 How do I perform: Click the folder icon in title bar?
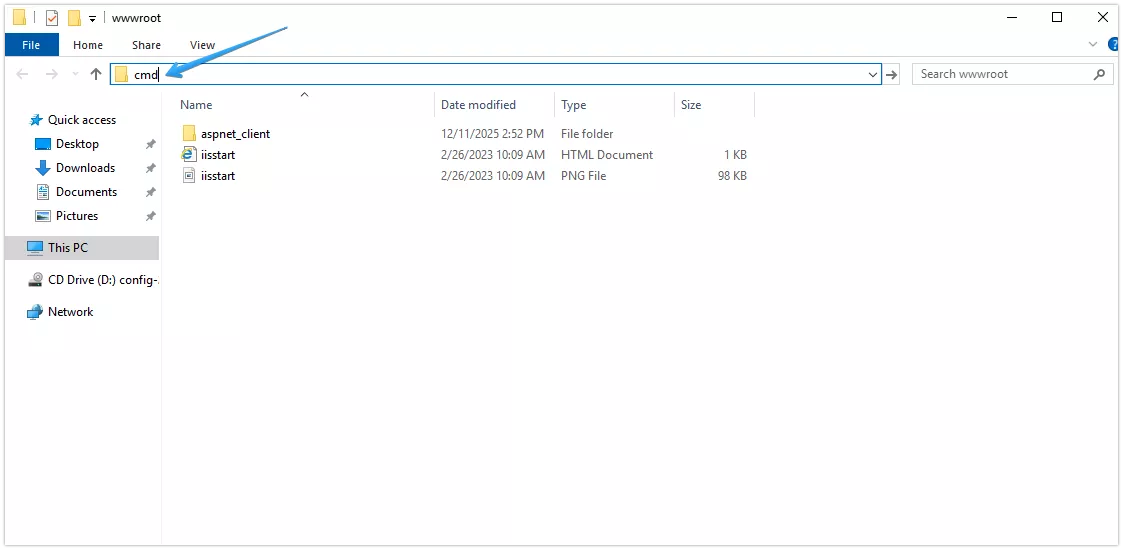point(19,17)
